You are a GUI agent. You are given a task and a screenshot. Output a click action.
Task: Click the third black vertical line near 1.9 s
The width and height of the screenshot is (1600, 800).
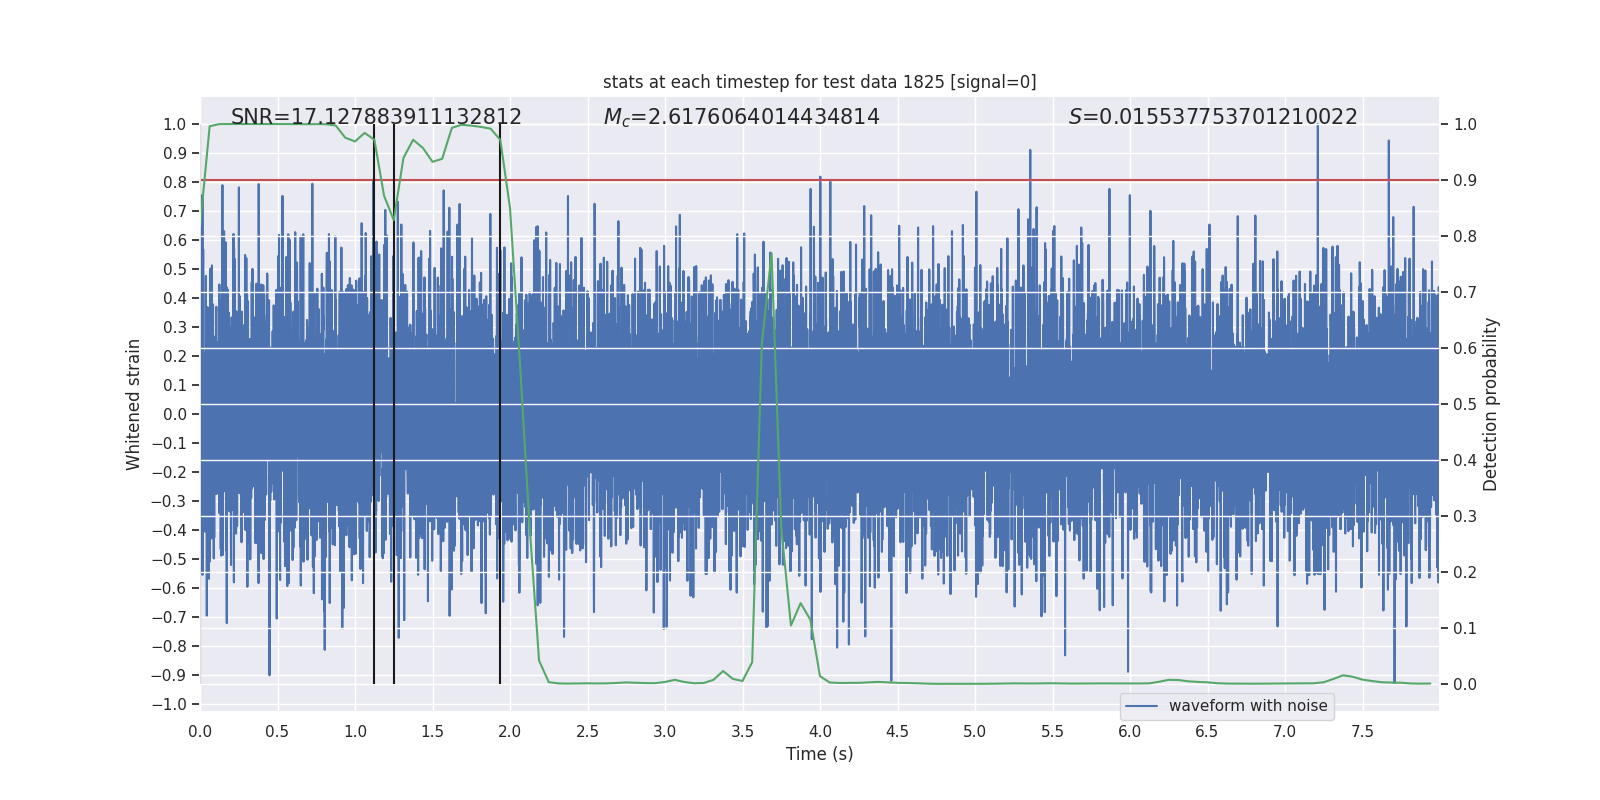coord(500,404)
